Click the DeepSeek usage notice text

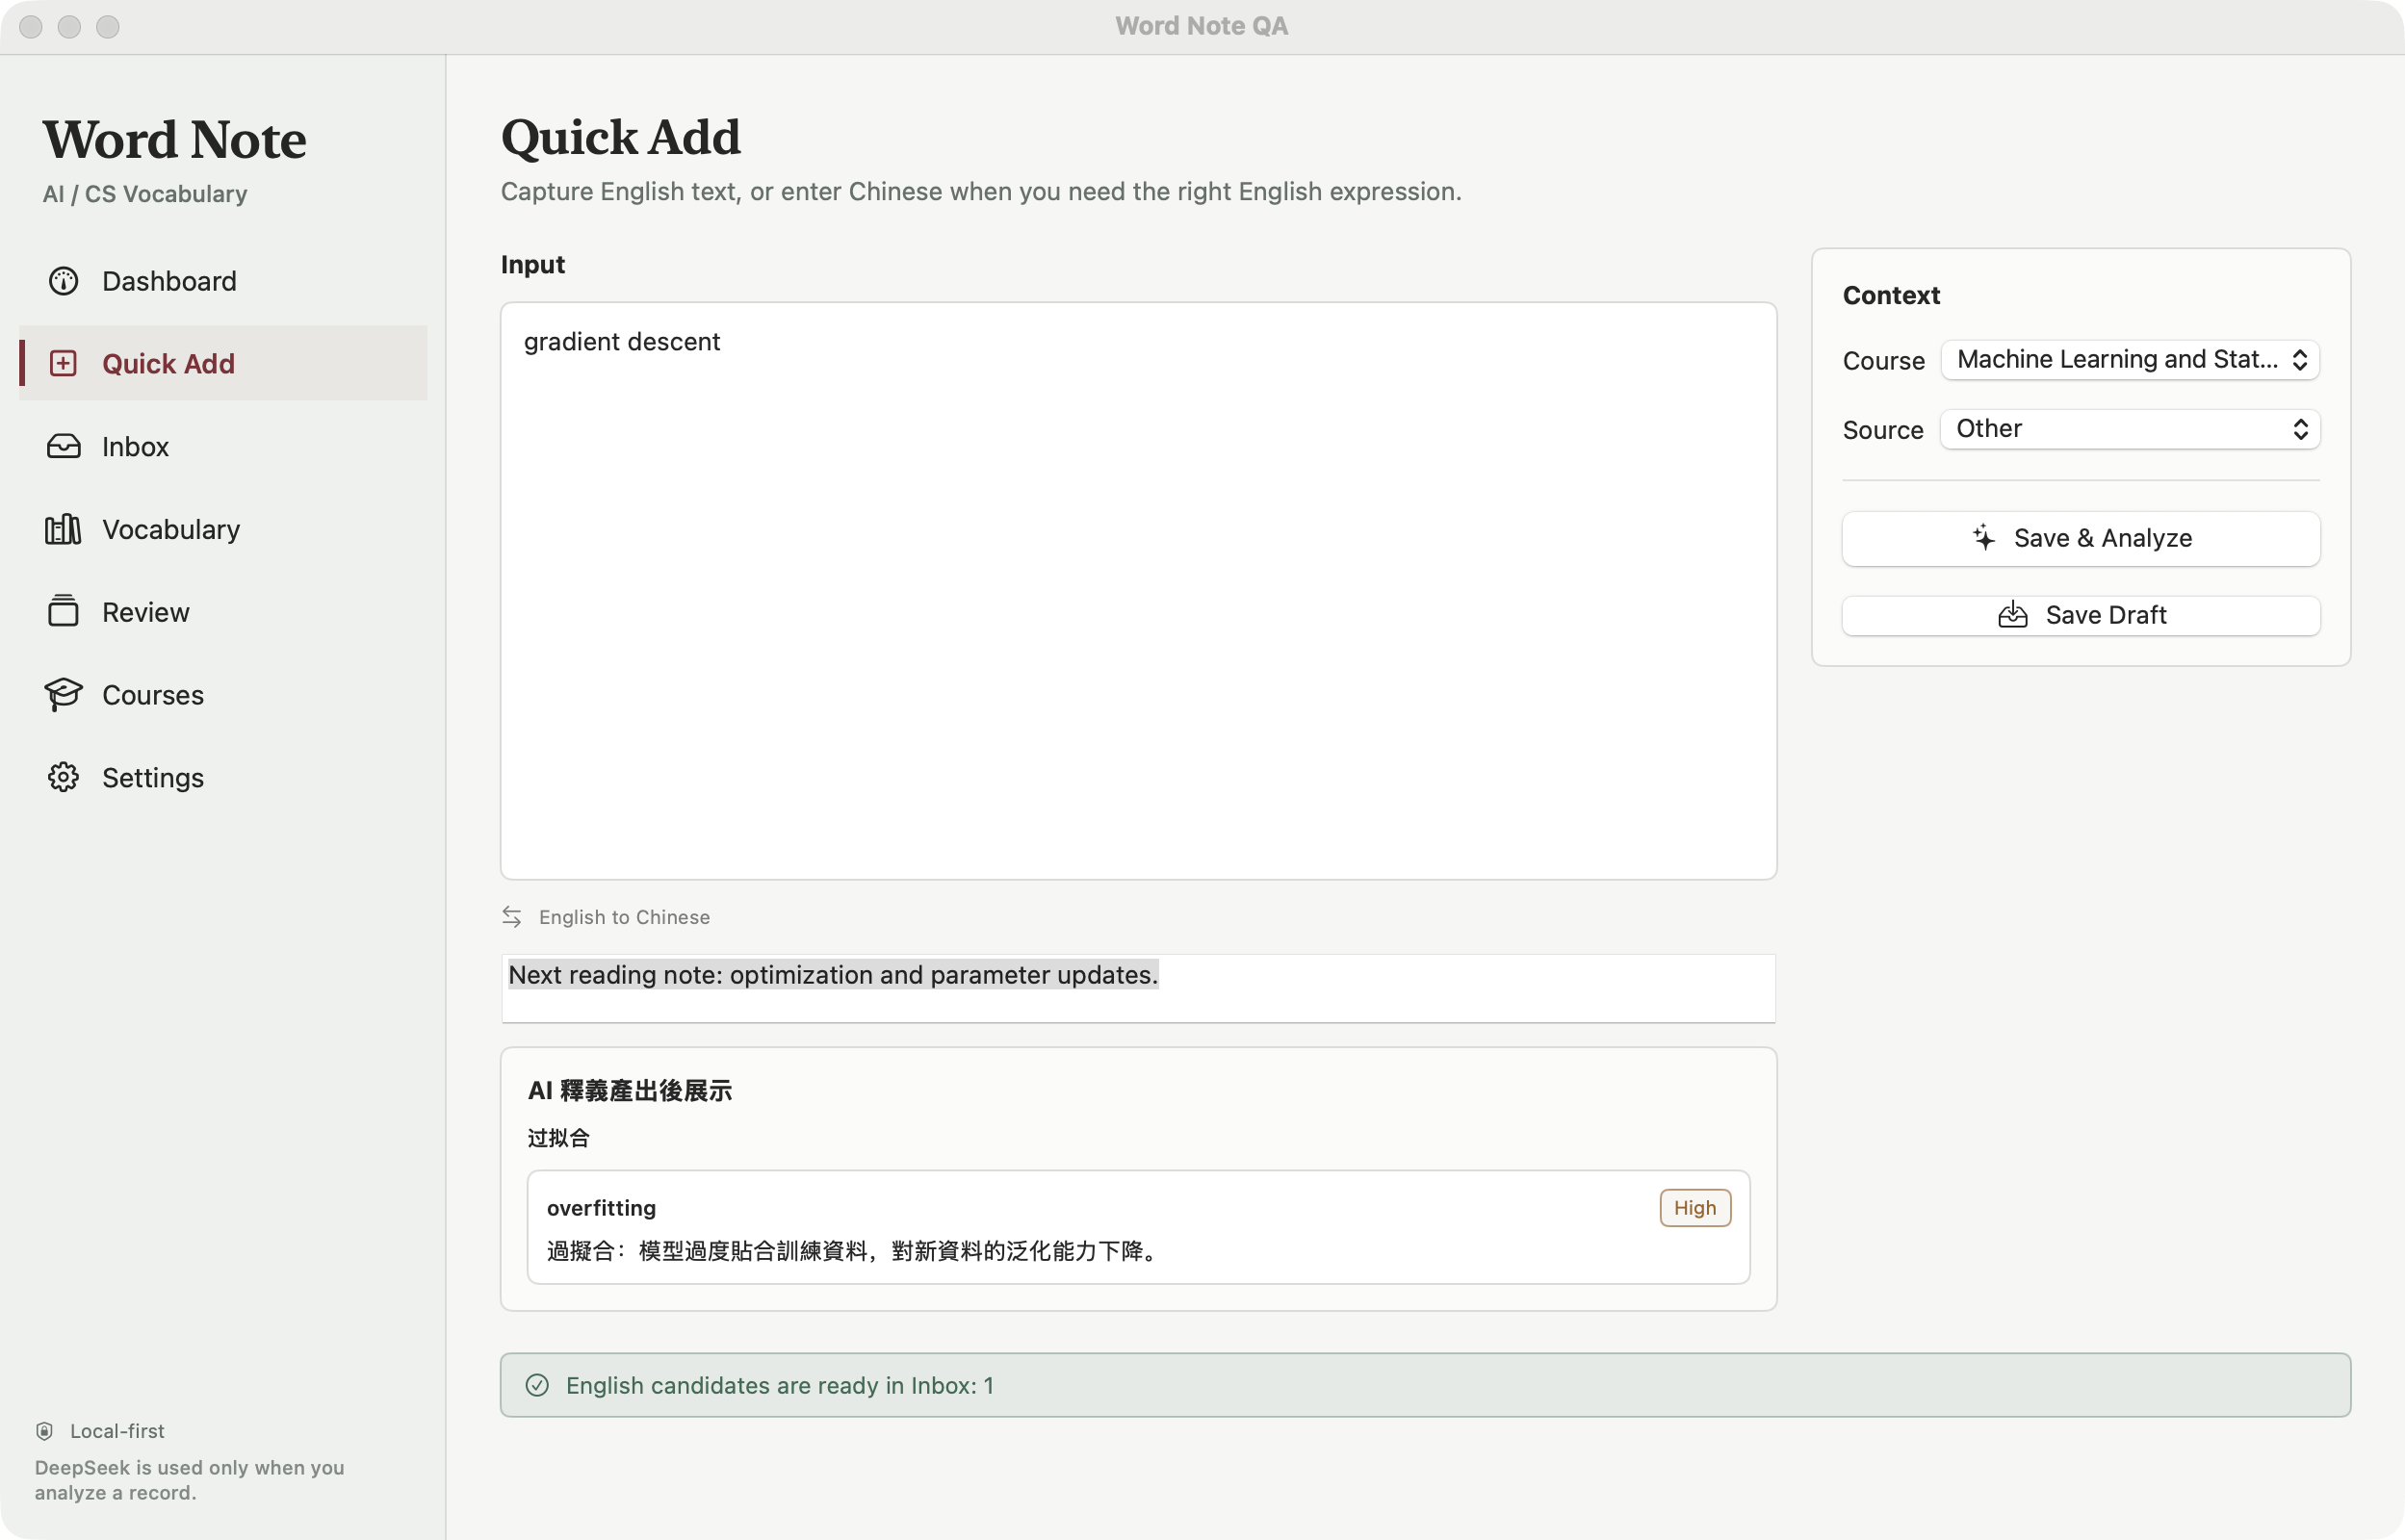pyautogui.click(x=190, y=1480)
